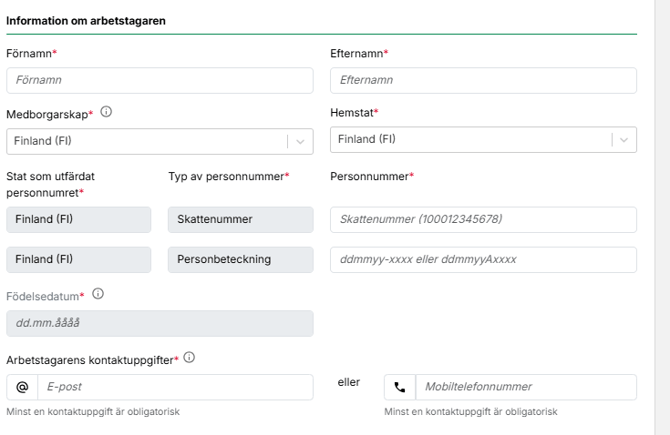The height and width of the screenshot is (435, 670).
Task: Expand the Medborgarskap dropdown chevron
Action: (x=300, y=141)
